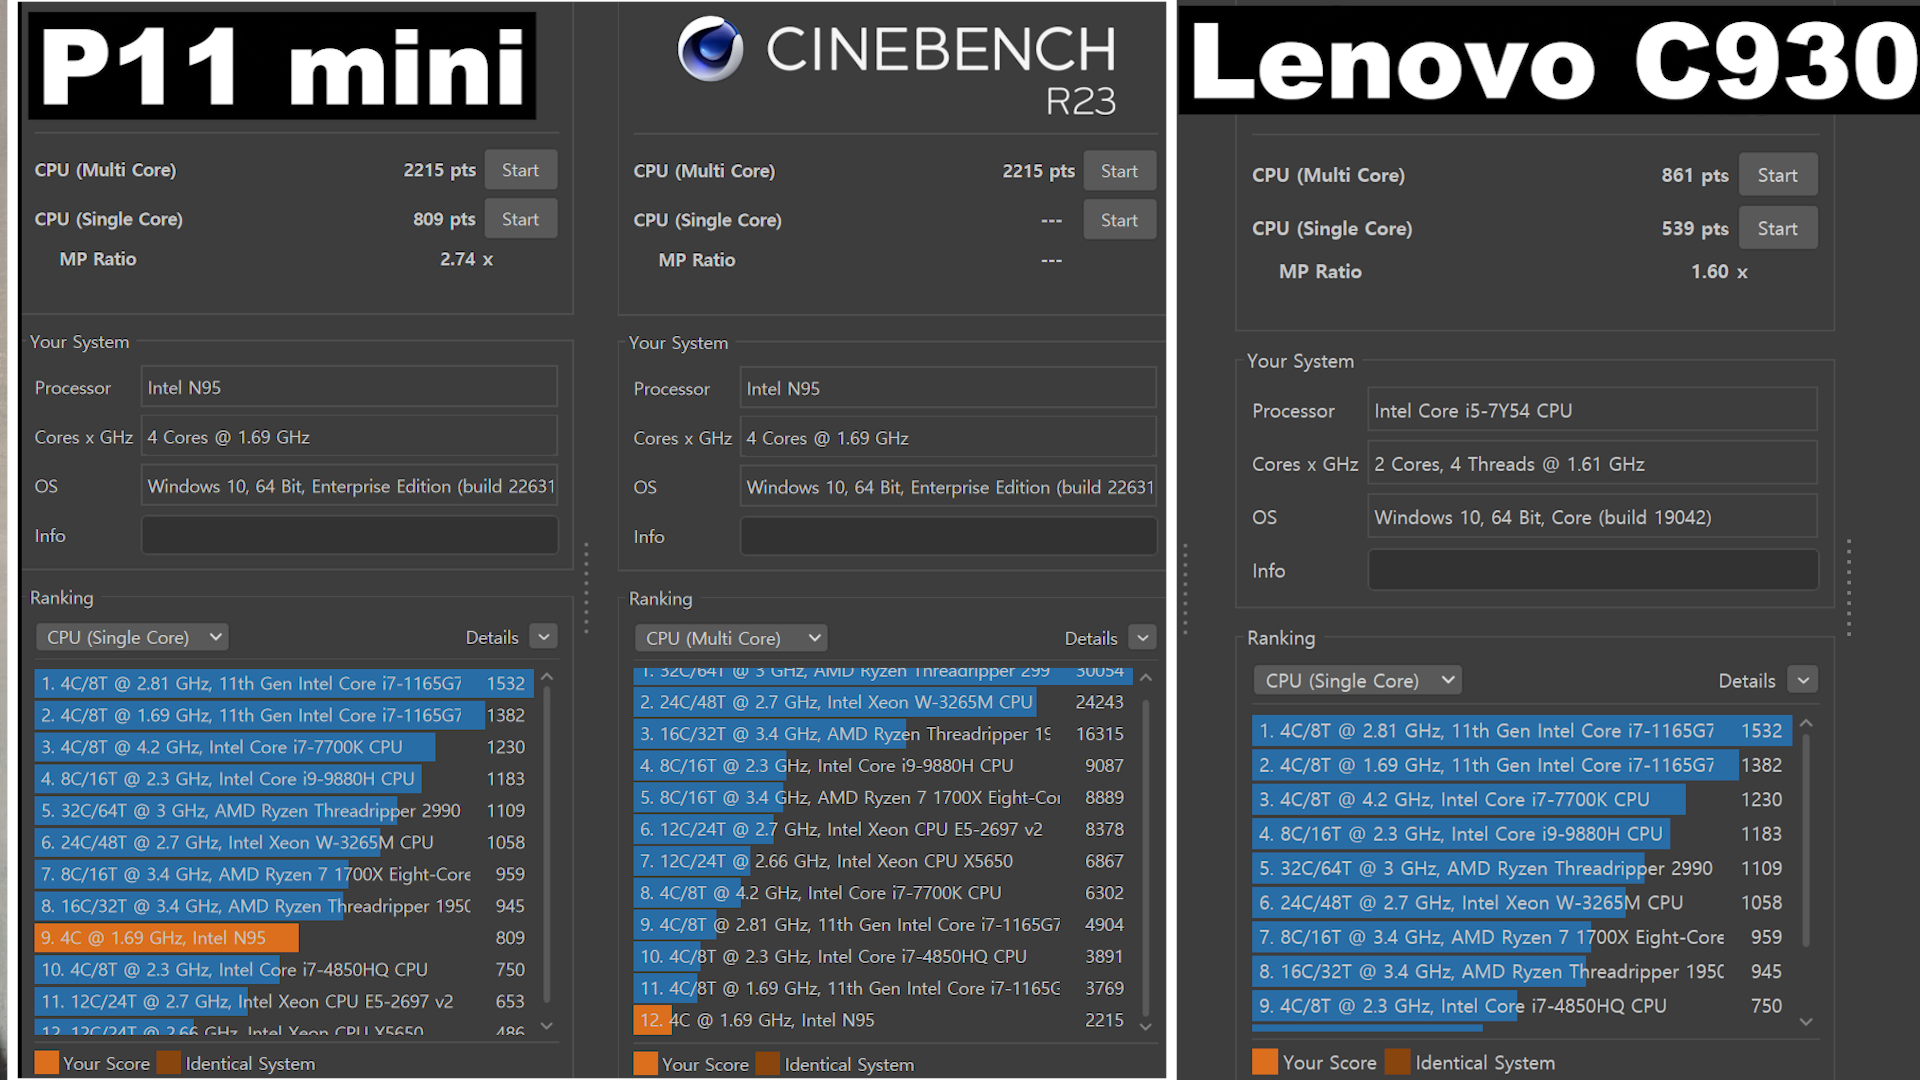Image resolution: width=1920 pixels, height=1080 pixels.
Task: Expand Details arrow in the P11 mini ranking
Action: click(543, 637)
